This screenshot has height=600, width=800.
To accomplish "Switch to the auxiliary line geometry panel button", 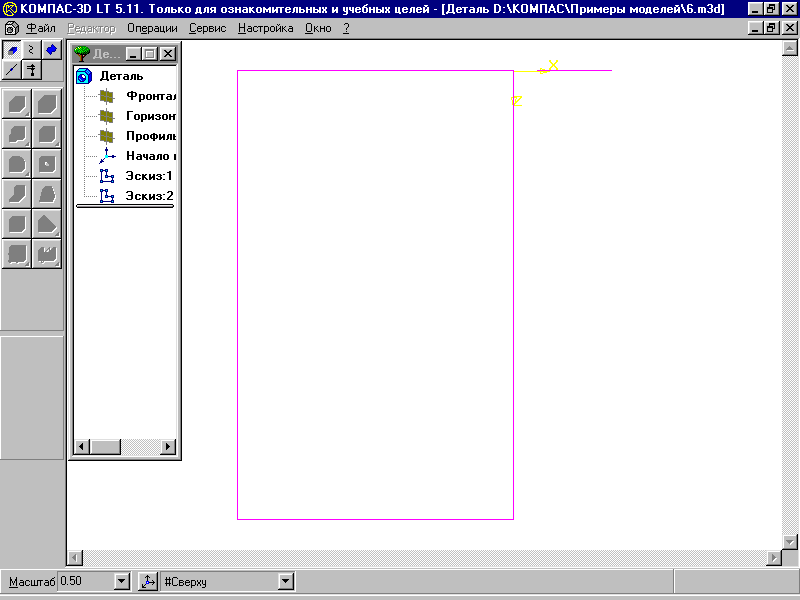I will [12, 70].
